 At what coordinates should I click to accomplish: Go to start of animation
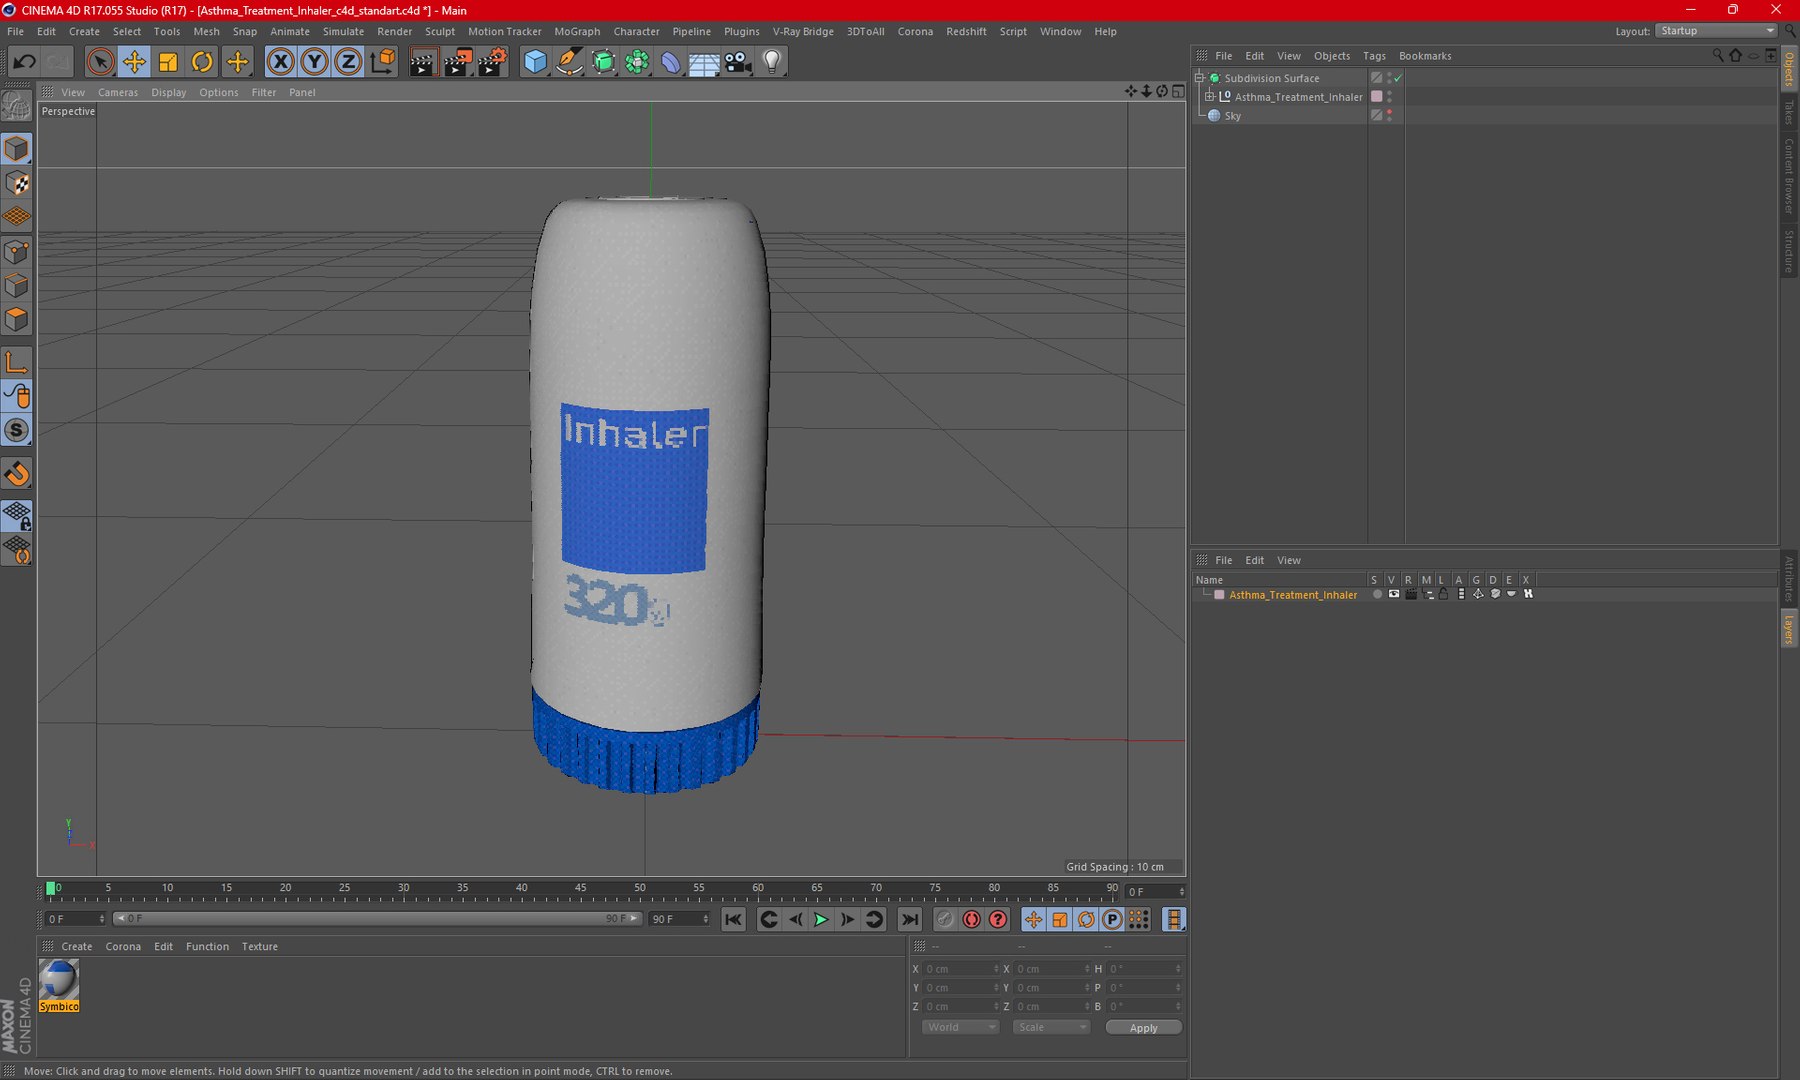(733, 919)
